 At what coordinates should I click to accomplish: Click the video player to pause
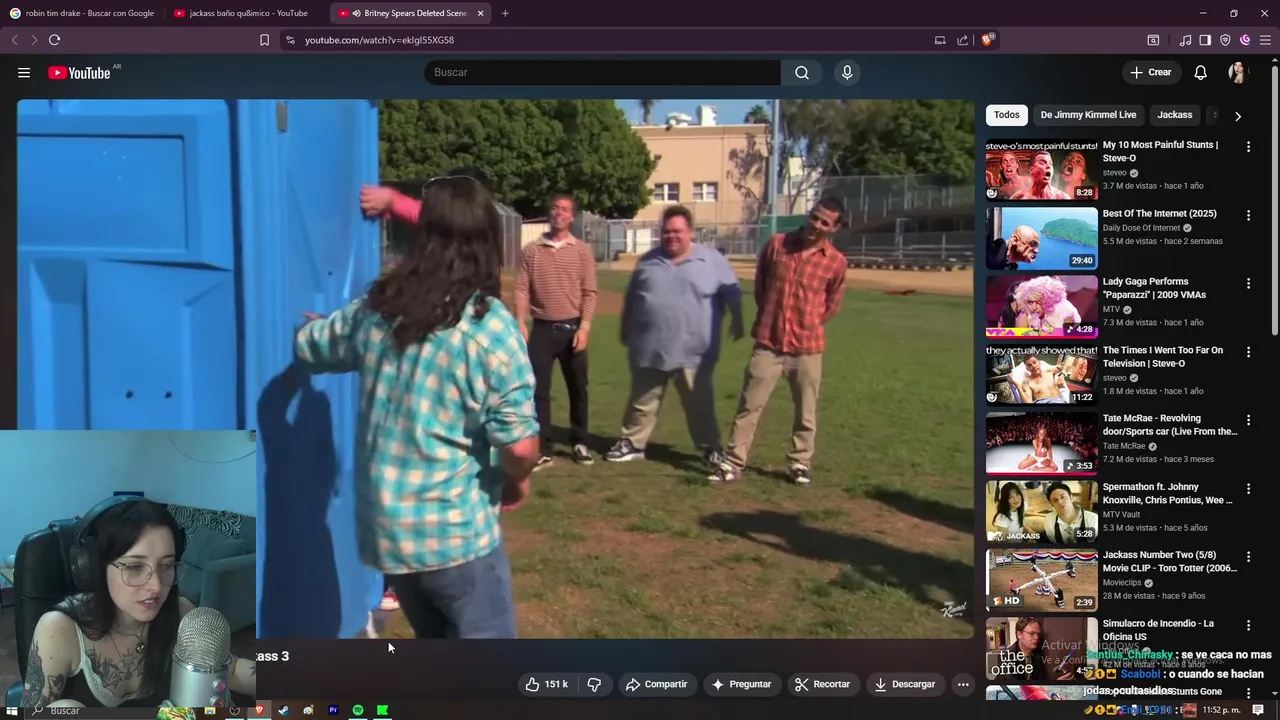tap(495, 368)
